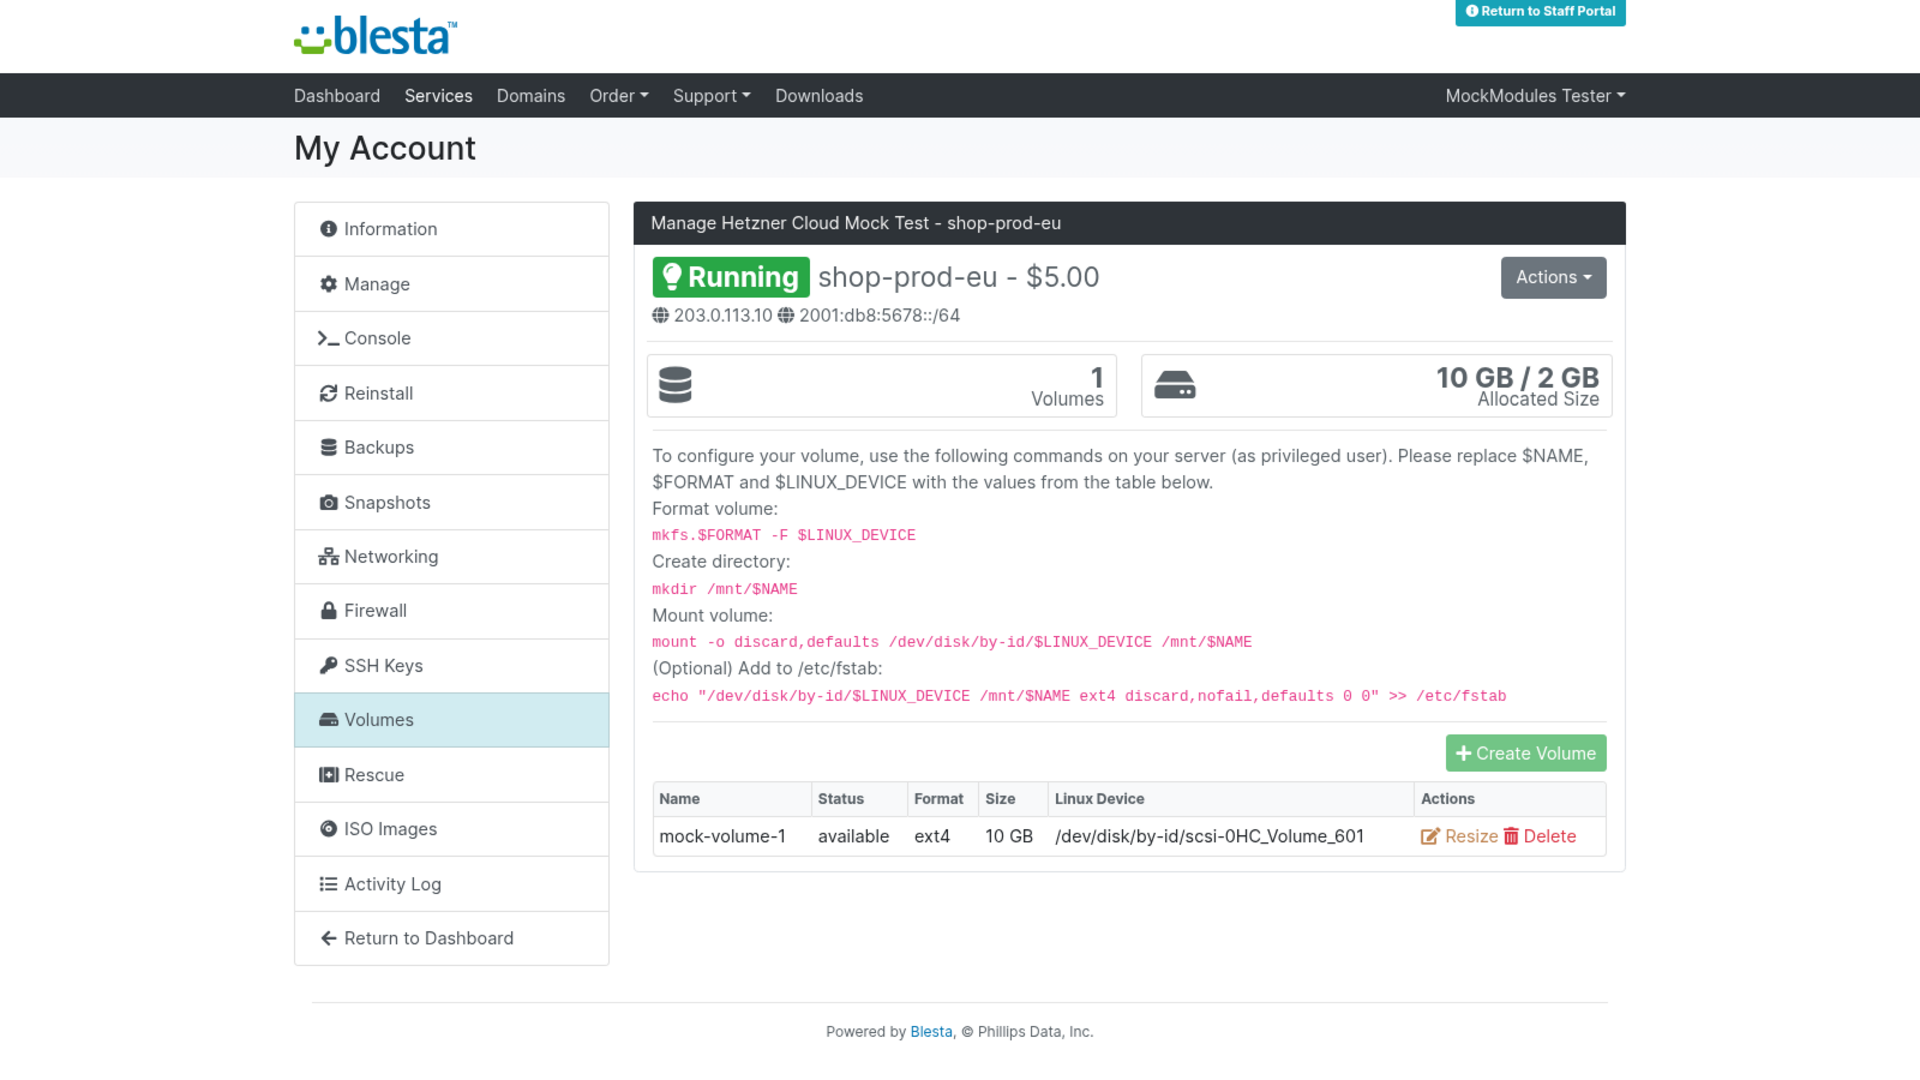Screen dimensions: 1920x1080
Task: Click the Snapshots camera icon
Action: (328, 502)
